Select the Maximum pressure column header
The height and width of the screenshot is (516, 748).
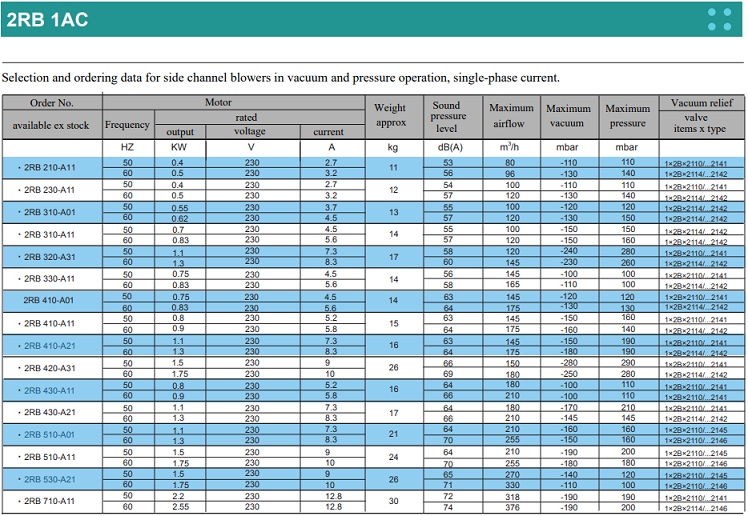(628, 115)
